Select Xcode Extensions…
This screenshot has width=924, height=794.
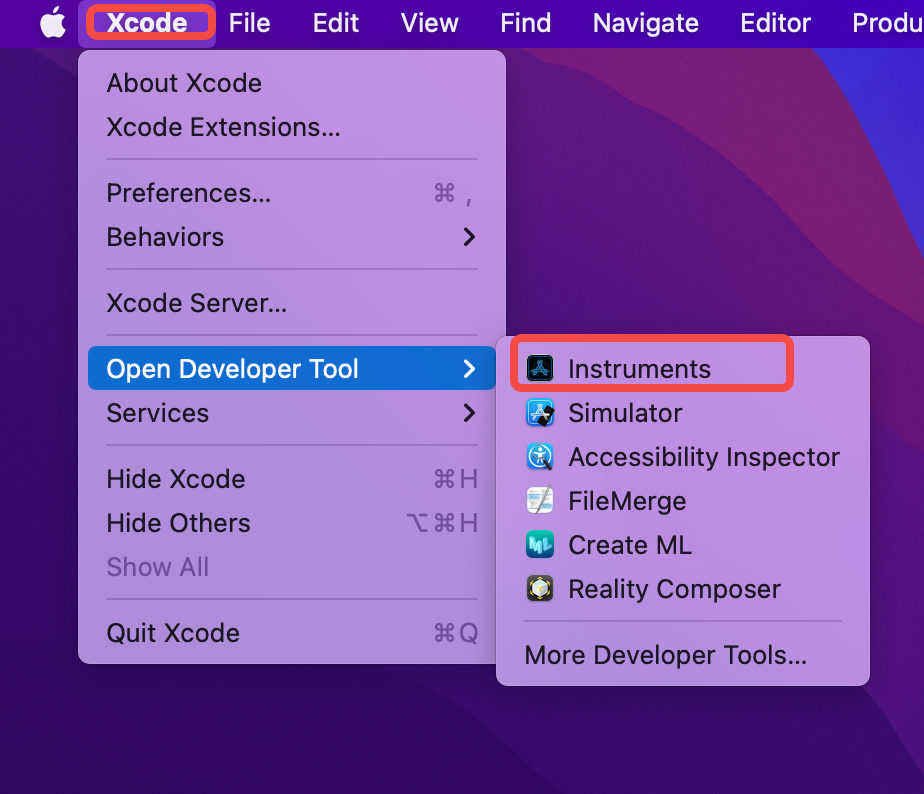(x=292, y=127)
